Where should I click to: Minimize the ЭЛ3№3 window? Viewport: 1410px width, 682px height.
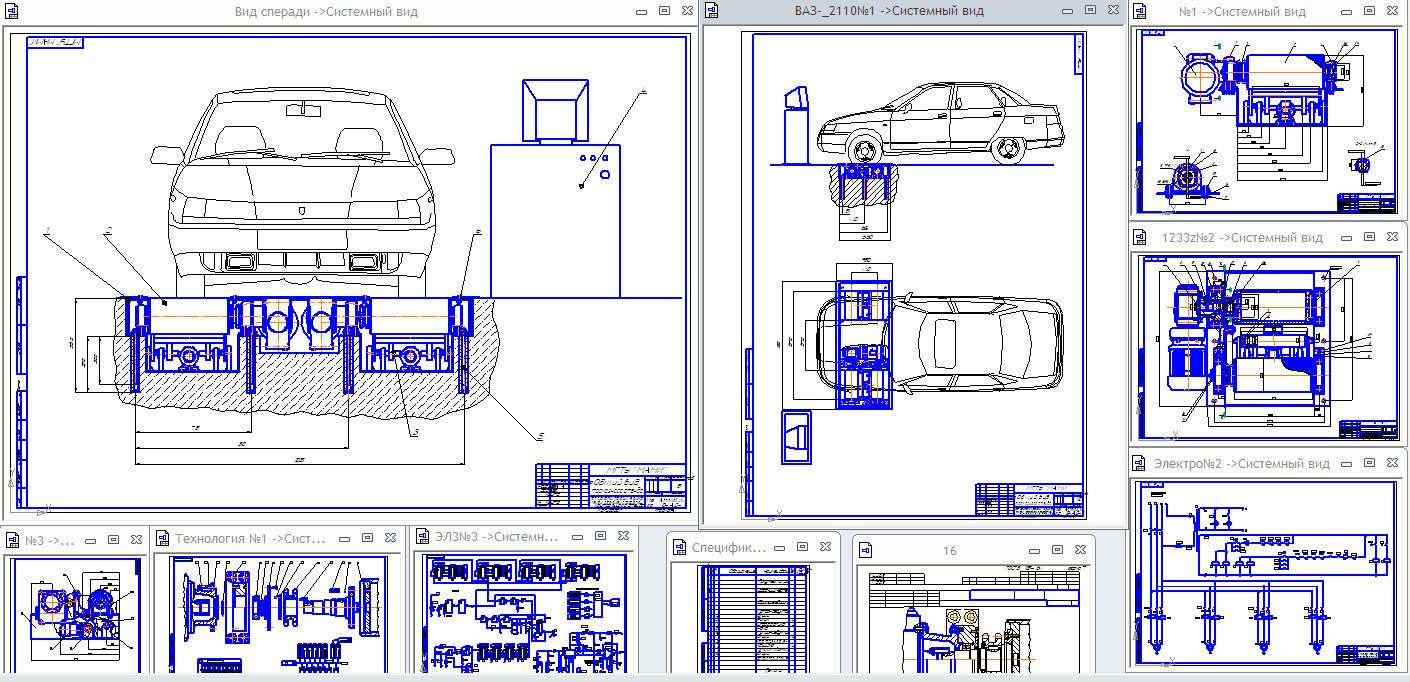click(577, 537)
